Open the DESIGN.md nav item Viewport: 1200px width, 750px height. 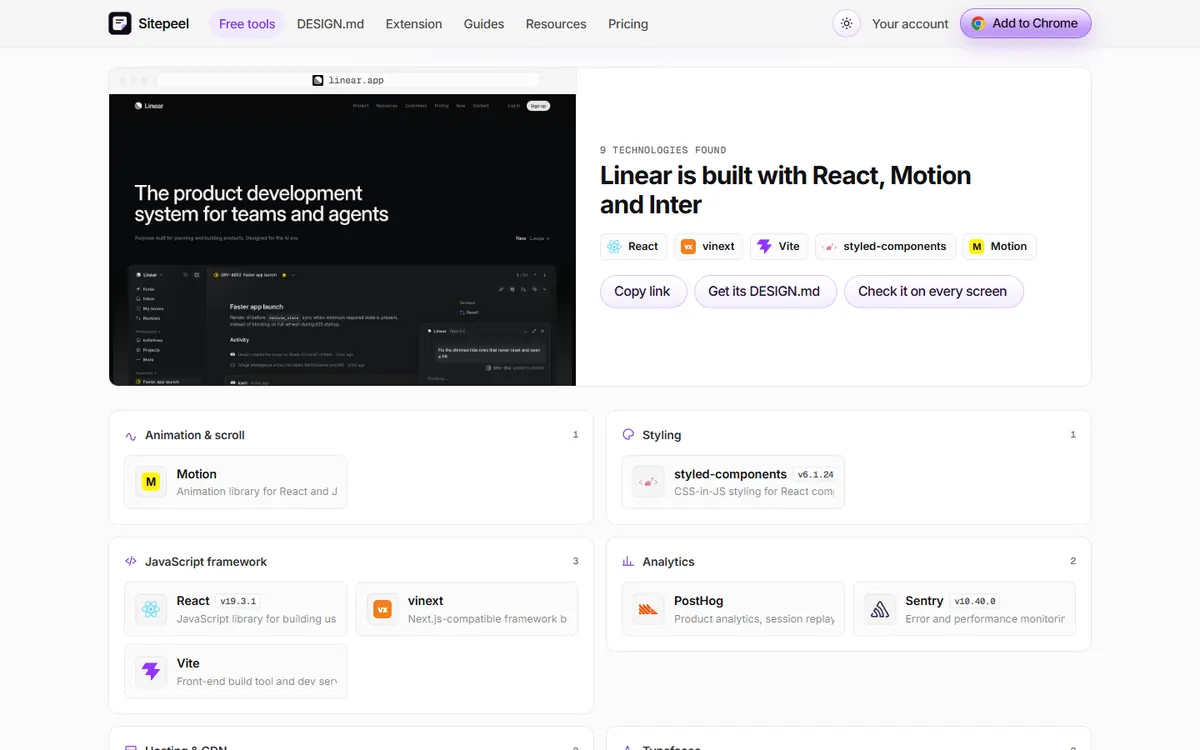330,24
